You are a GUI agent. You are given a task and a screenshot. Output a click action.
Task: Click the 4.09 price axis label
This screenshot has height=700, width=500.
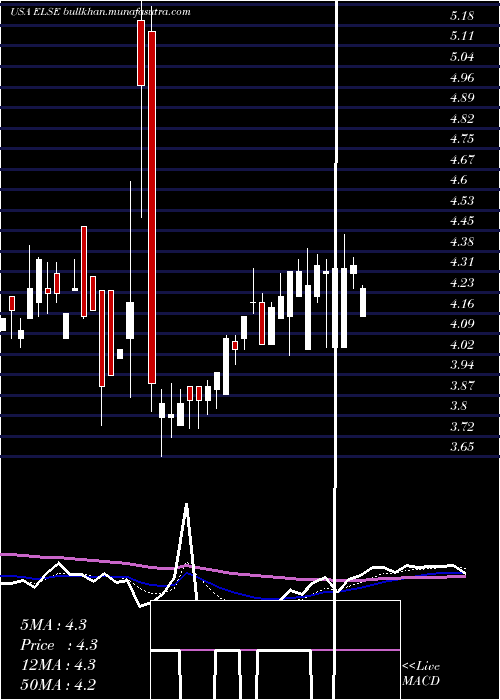462,324
